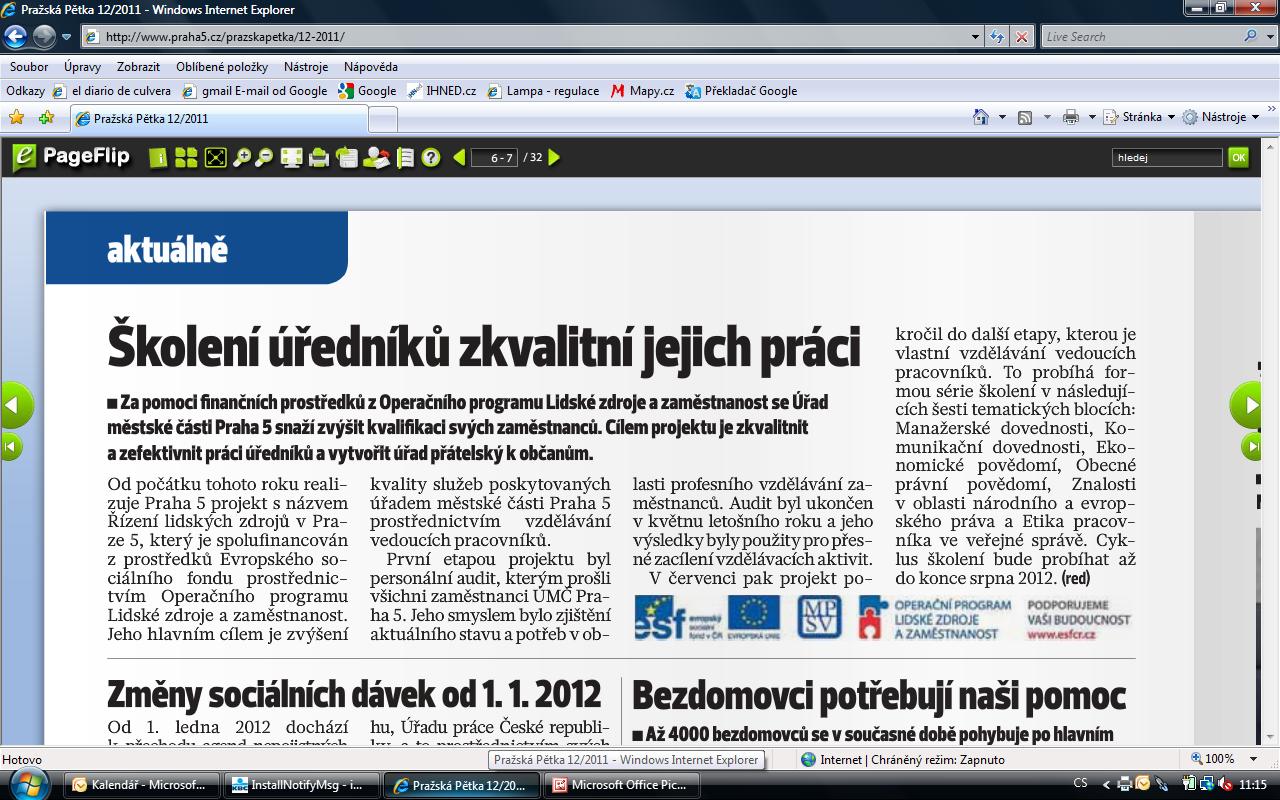Refresh the page with the refresh icon

[996, 37]
